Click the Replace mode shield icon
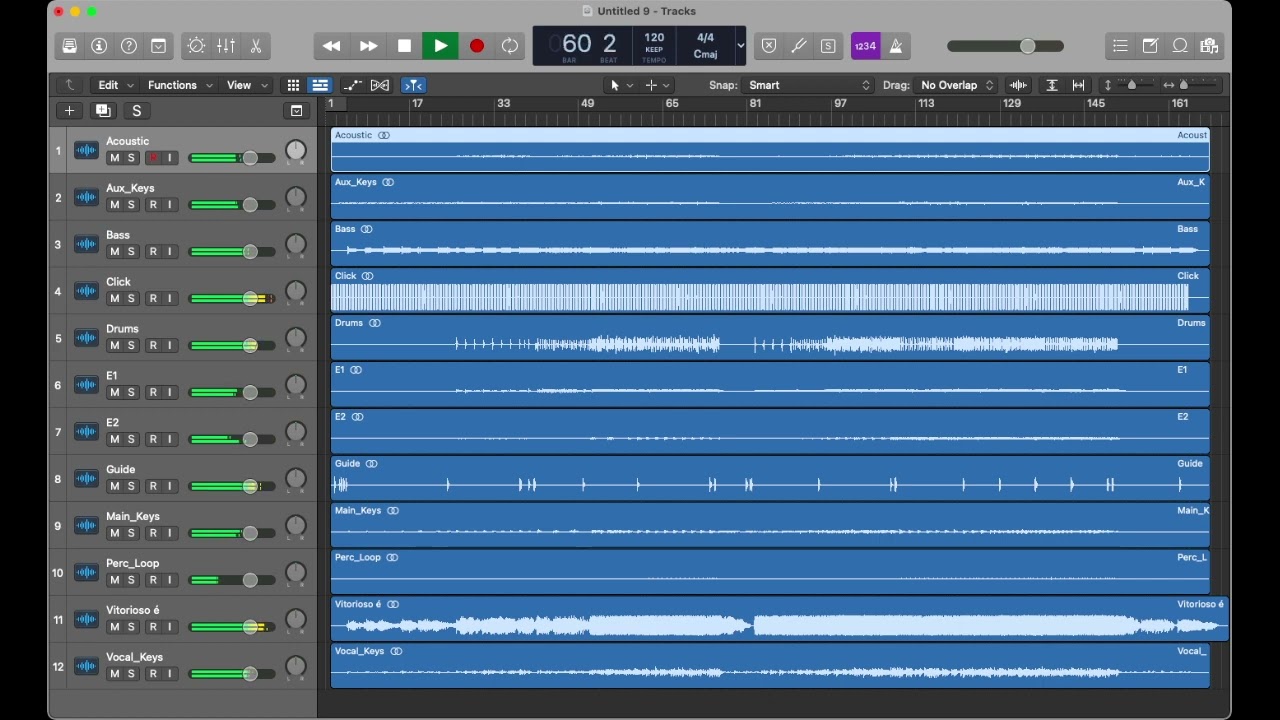 pos(769,46)
